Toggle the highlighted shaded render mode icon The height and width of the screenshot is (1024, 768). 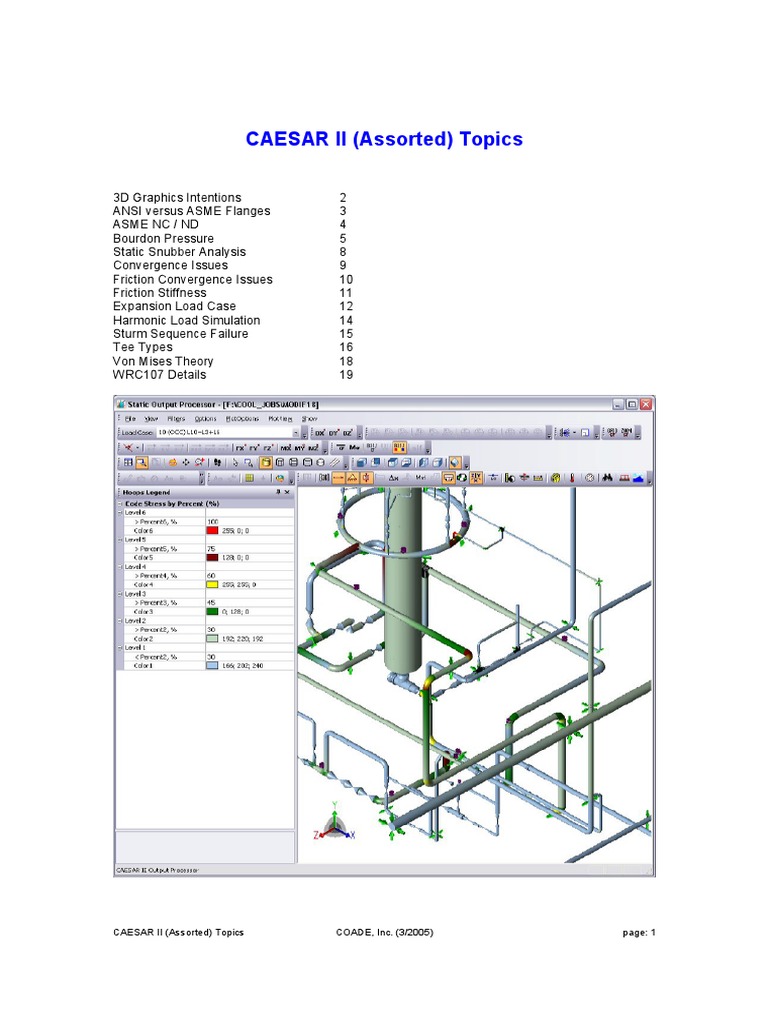click(x=266, y=462)
